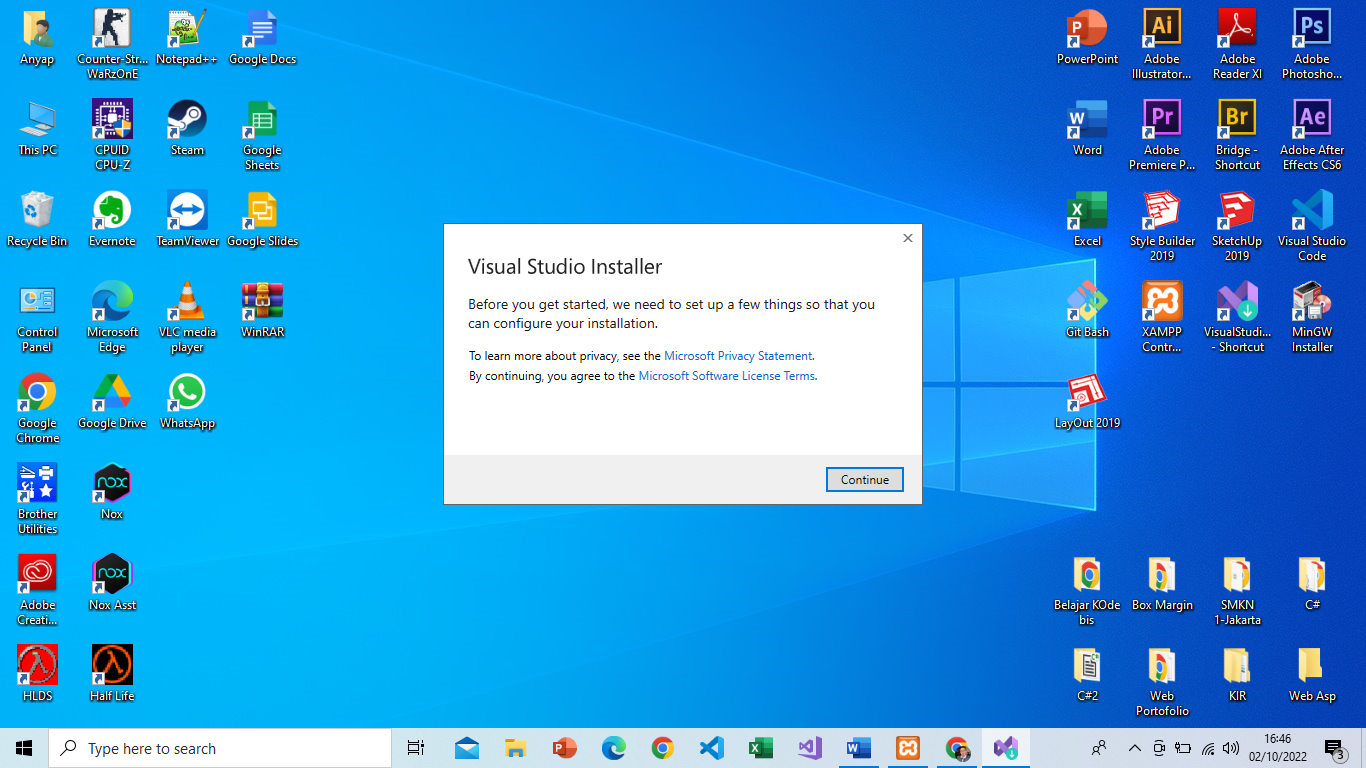Viewport: 1366px width, 768px height.
Task: Select the Recycle Bin icon
Action: 37,220
